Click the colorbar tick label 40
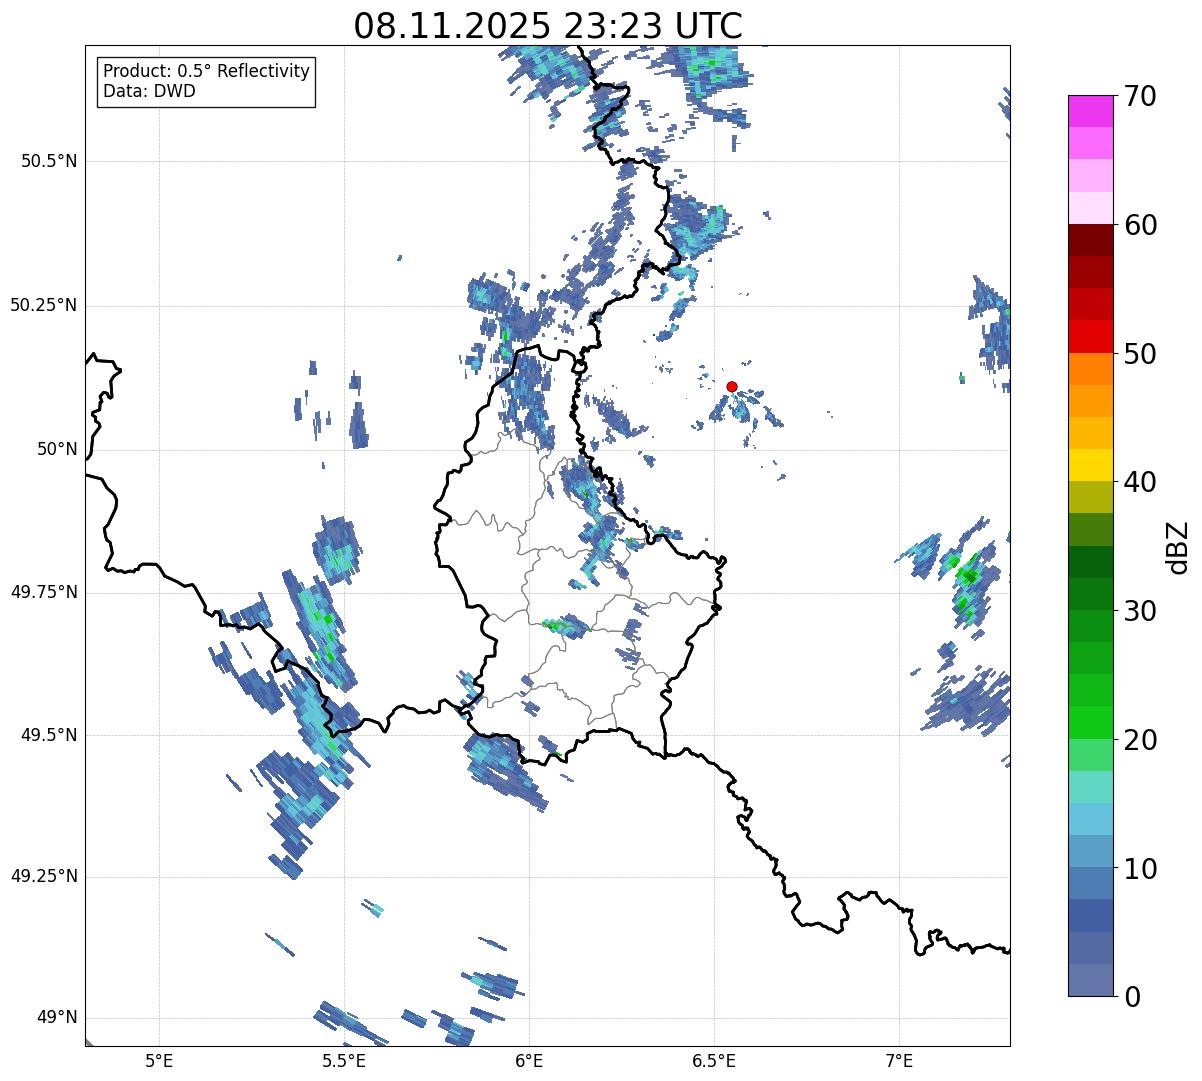1202x1081 pixels. click(1140, 482)
